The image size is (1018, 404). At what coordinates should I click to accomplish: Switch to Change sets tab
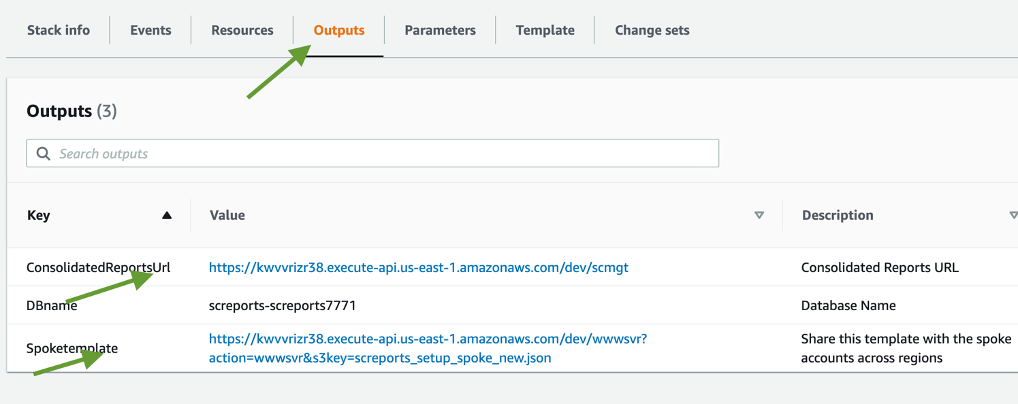(652, 30)
